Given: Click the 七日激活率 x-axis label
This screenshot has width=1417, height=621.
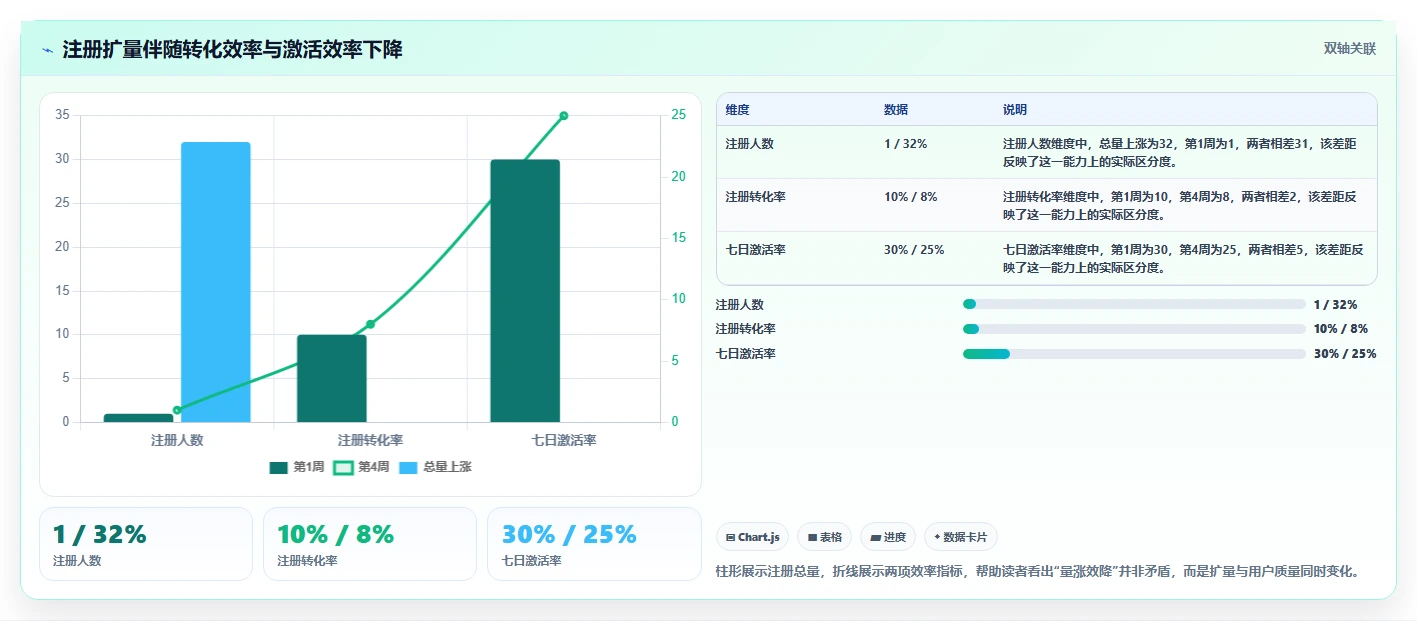Looking at the screenshot, I should [564, 440].
